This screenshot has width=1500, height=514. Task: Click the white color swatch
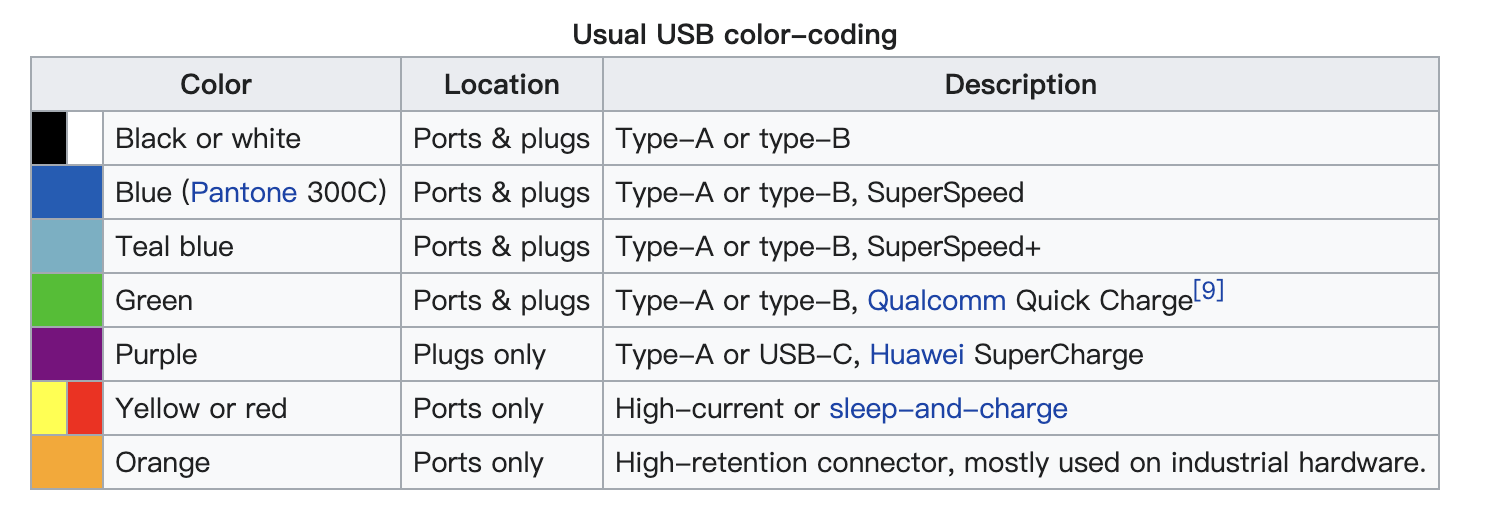[x=85, y=138]
